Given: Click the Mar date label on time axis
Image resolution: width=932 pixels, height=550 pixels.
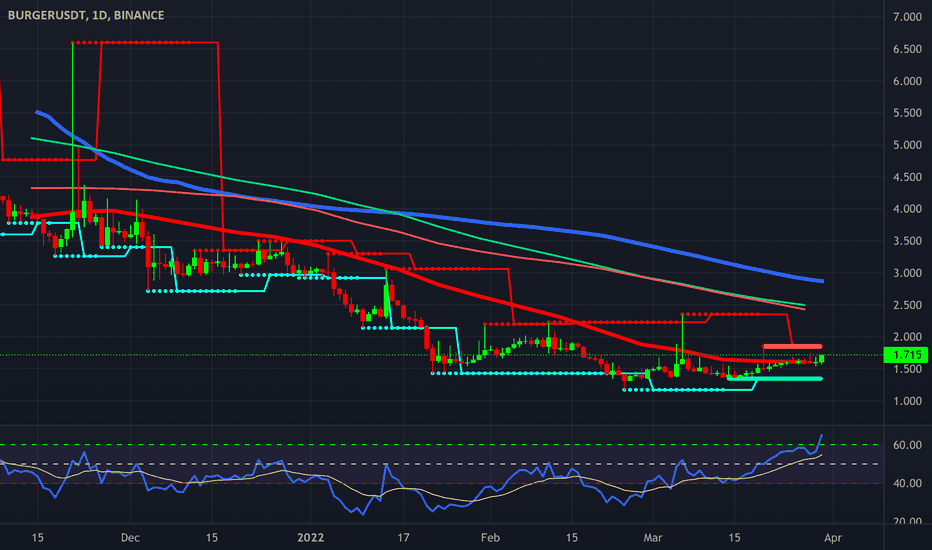Looking at the screenshot, I should pos(653,538).
